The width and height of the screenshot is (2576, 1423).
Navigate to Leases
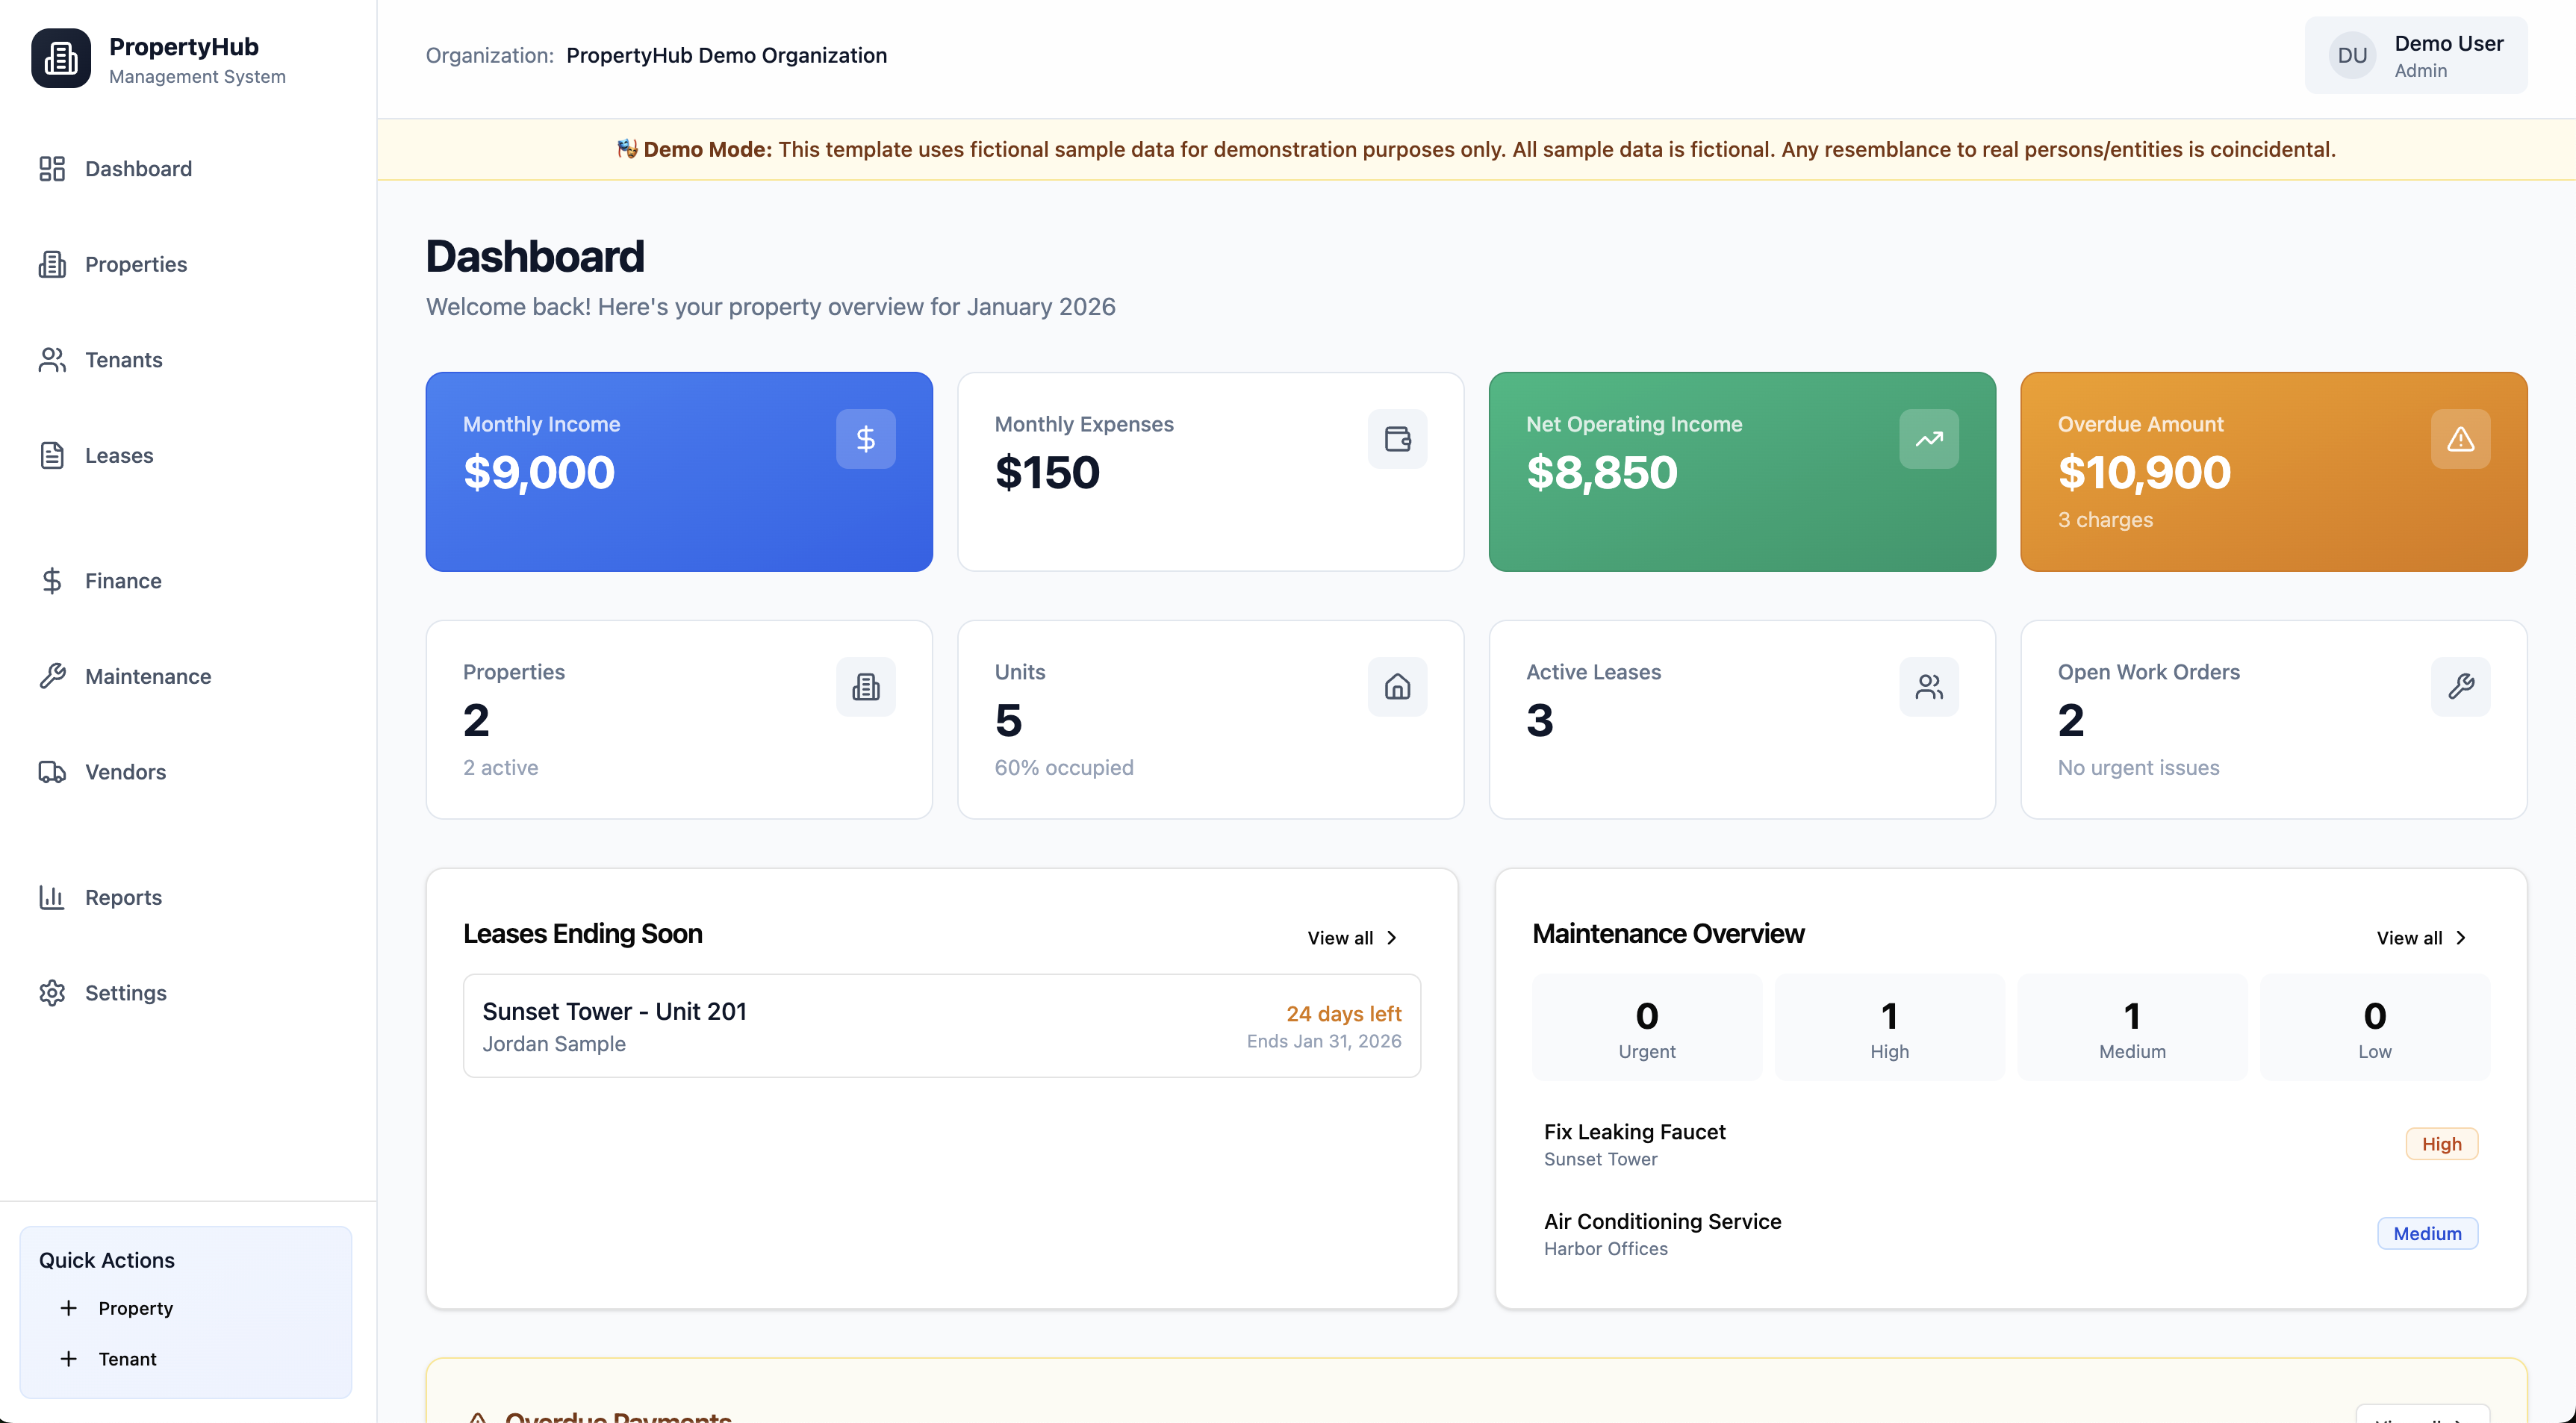pos(188,455)
